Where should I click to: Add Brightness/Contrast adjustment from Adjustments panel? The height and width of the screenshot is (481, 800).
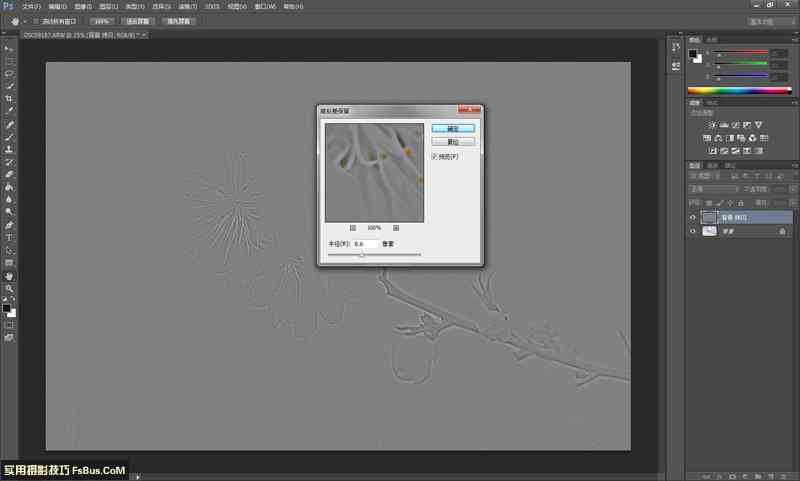coord(711,124)
